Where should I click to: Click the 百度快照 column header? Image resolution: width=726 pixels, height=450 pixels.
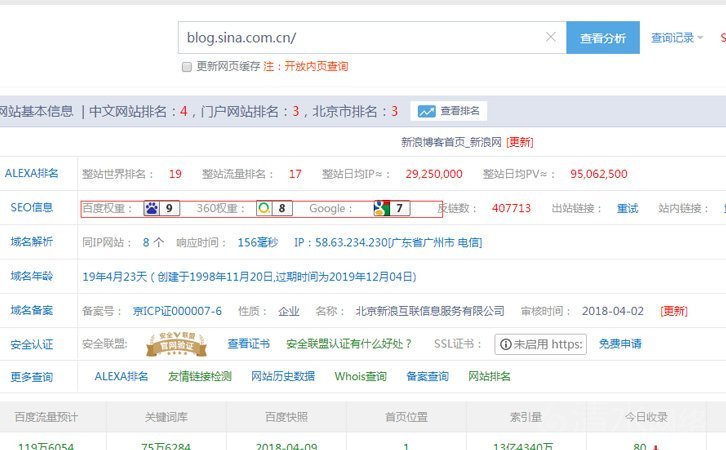[286, 417]
